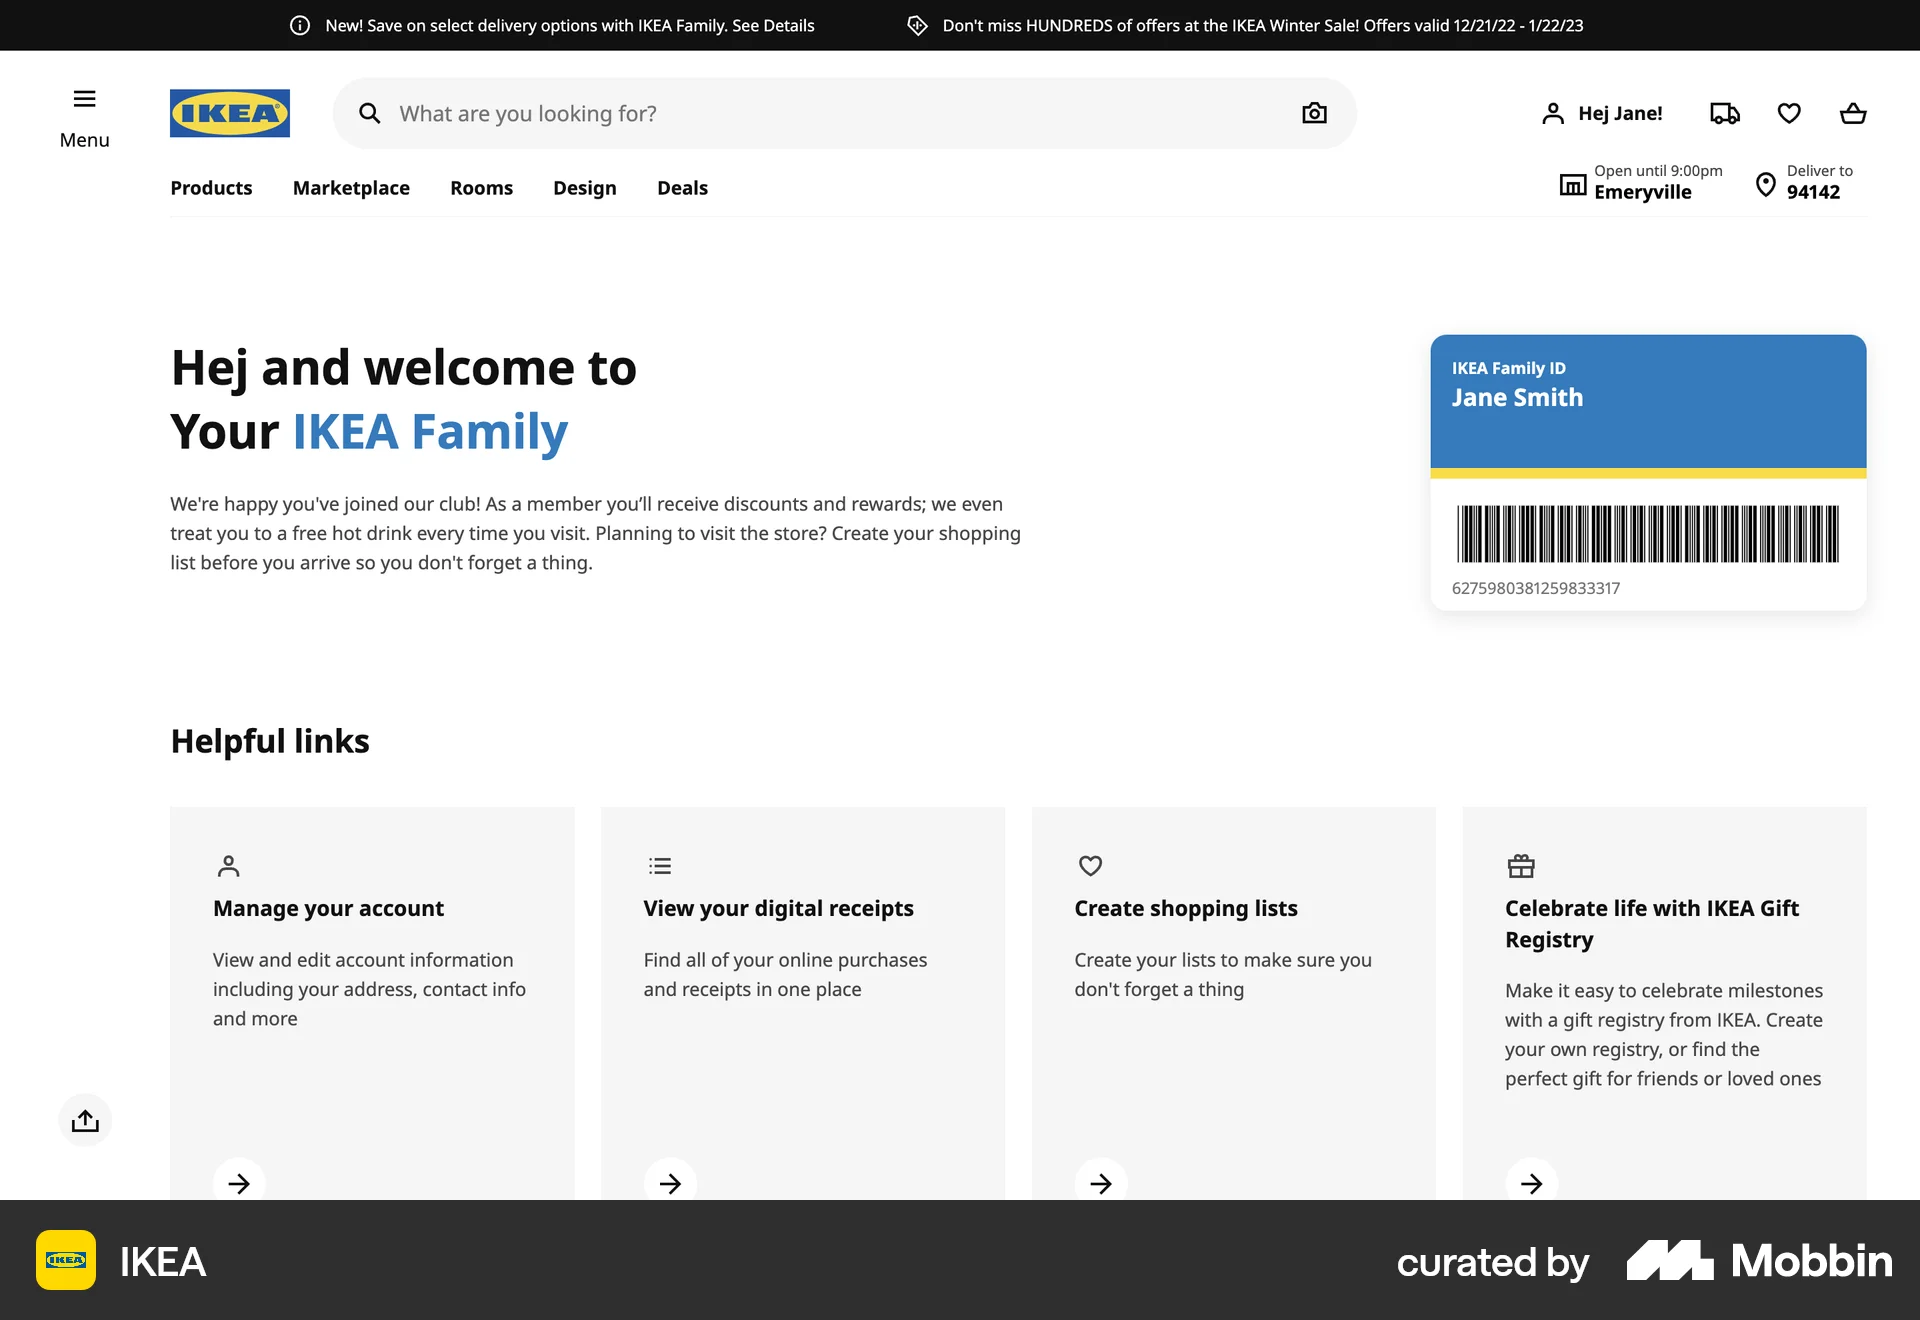View favorites with the heart icon
The image size is (1920, 1320).
1789,113
